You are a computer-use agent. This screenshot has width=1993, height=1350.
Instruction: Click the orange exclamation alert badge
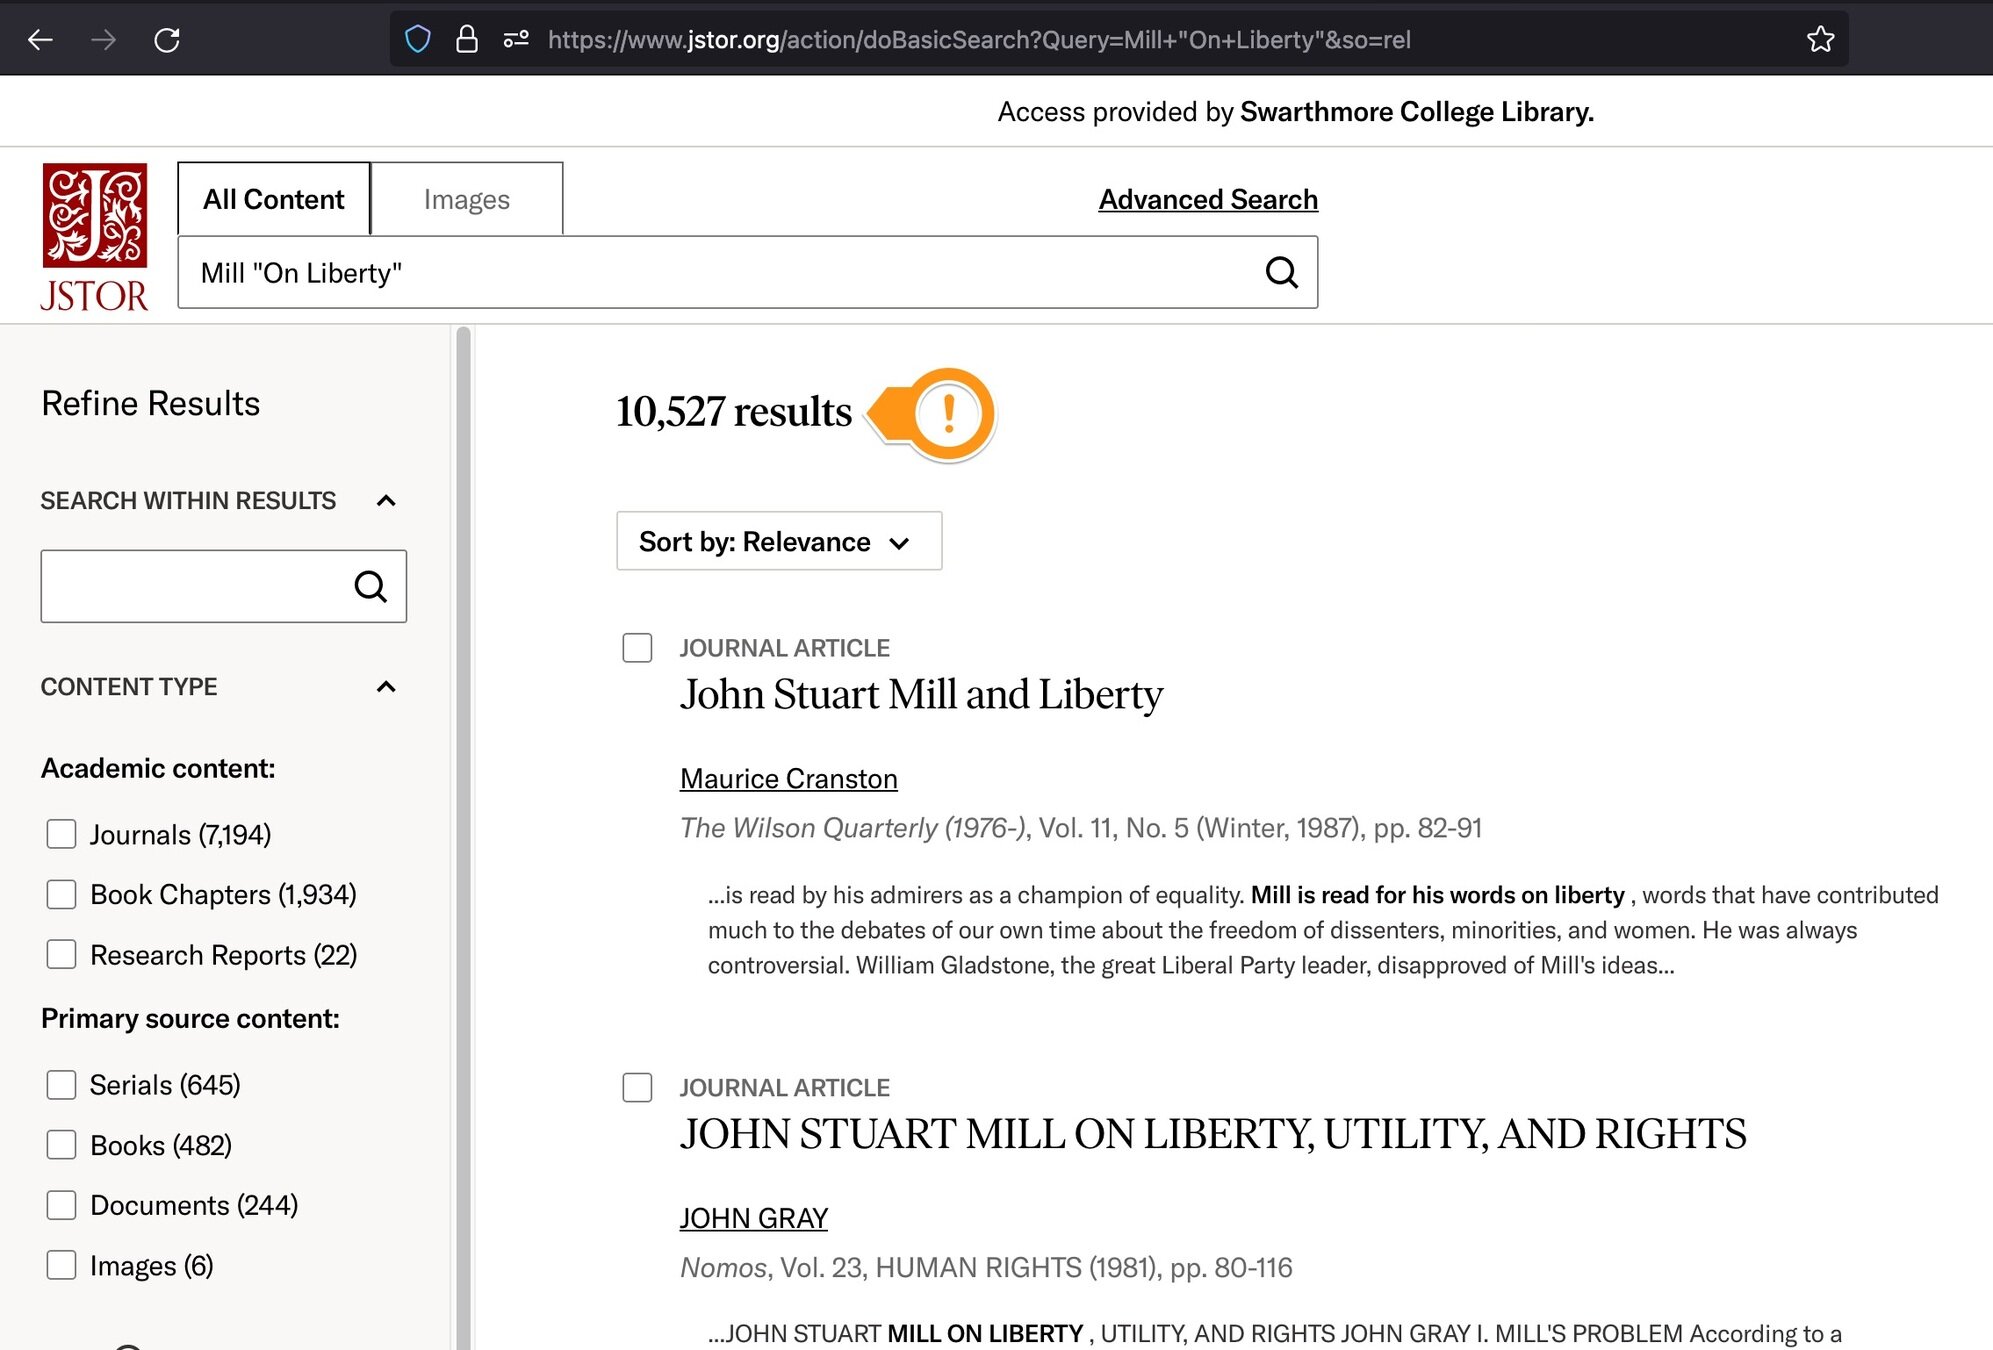[x=947, y=413]
